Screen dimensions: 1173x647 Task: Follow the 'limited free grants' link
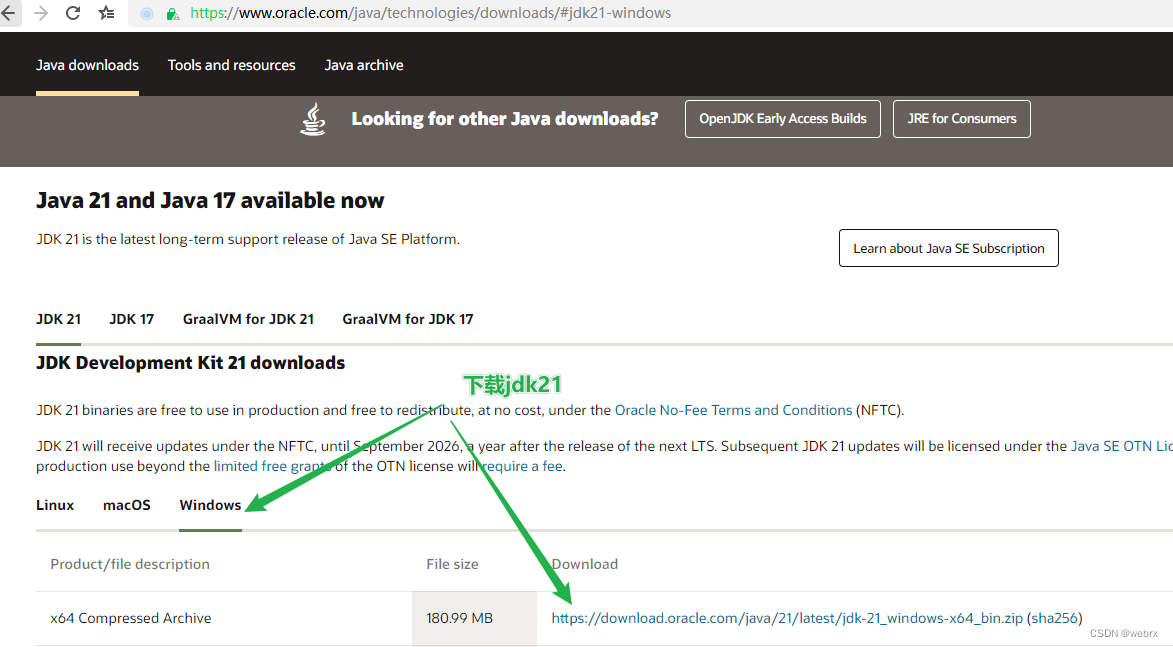pyautogui.click(x=272, y=466)
